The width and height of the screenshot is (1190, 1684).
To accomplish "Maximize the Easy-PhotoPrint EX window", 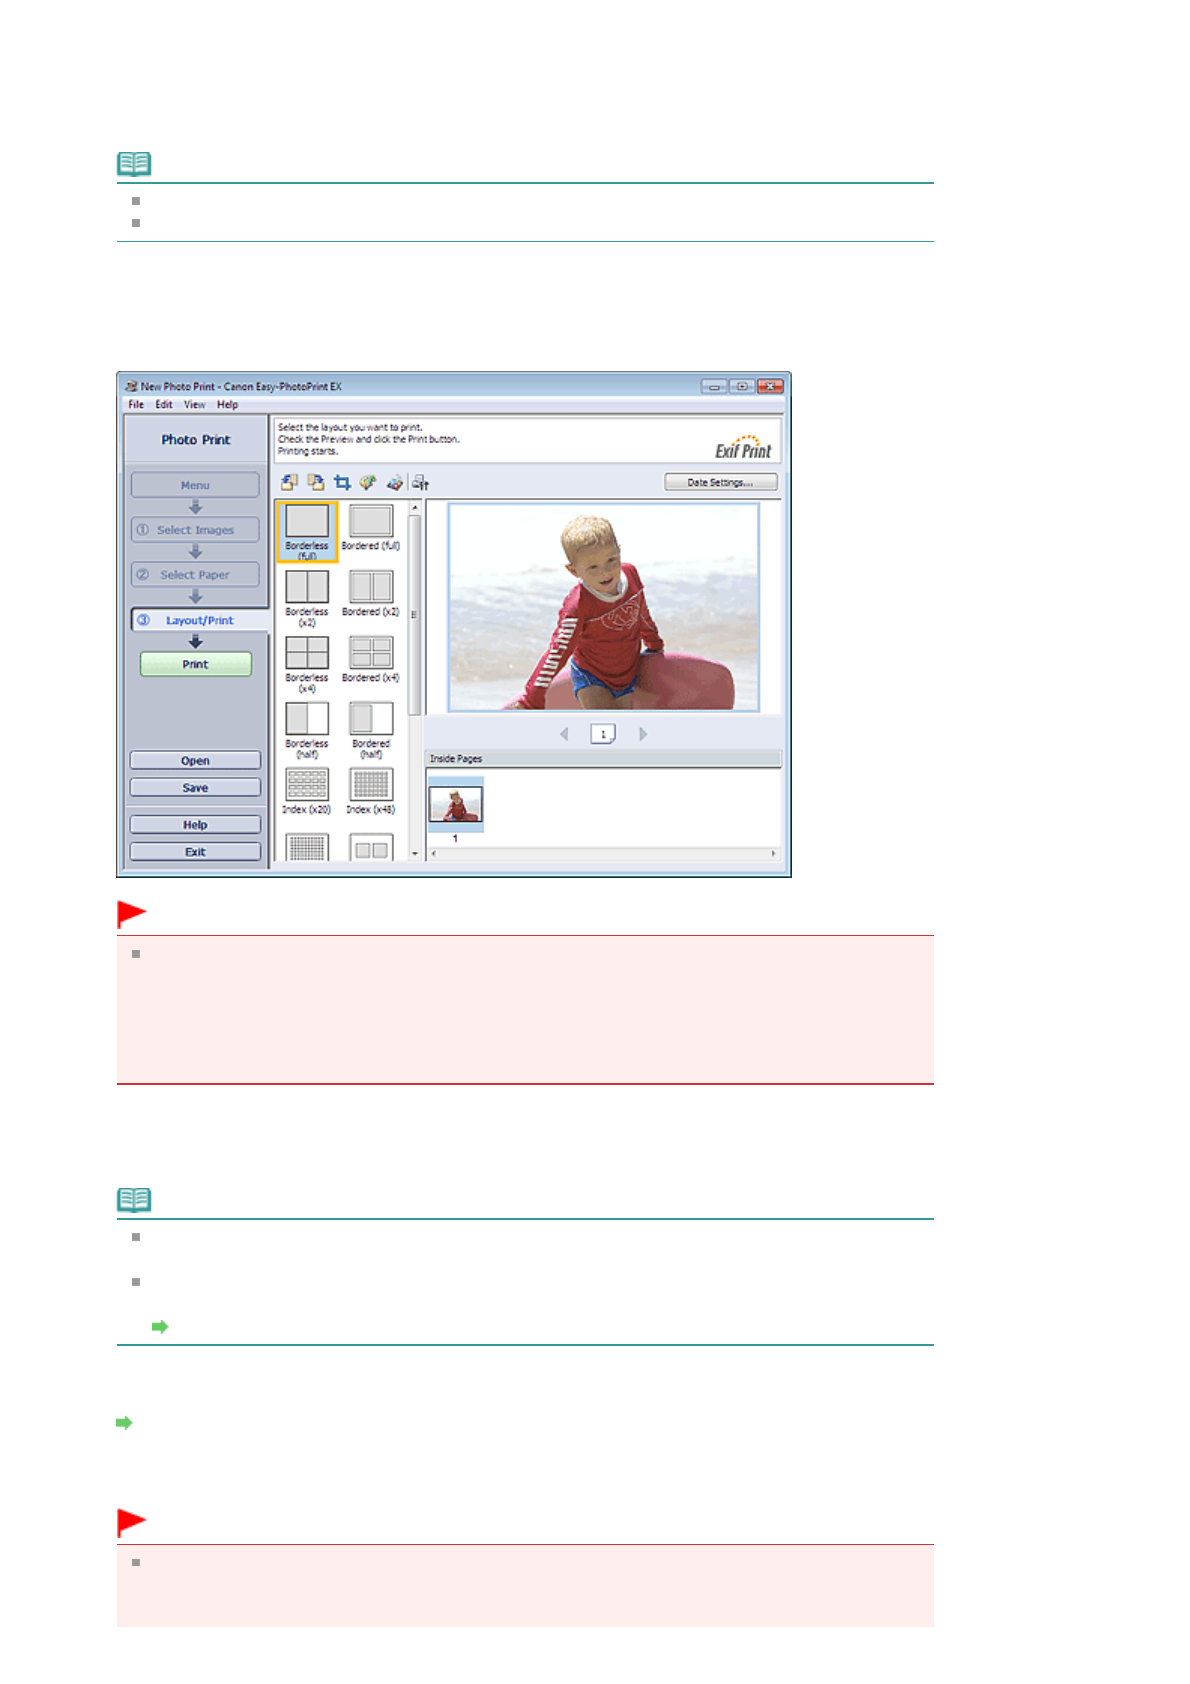I will [742, 386].
